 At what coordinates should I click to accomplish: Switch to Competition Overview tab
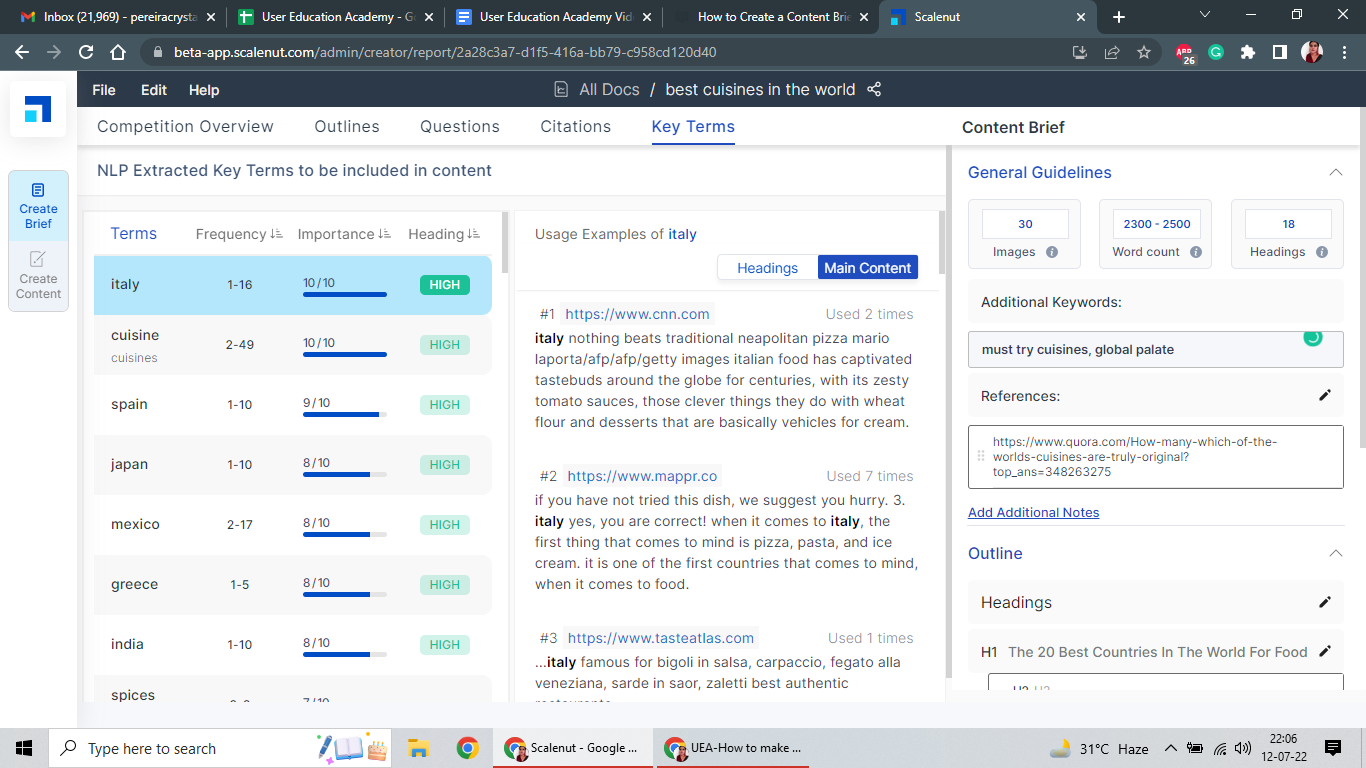(185, 126)
